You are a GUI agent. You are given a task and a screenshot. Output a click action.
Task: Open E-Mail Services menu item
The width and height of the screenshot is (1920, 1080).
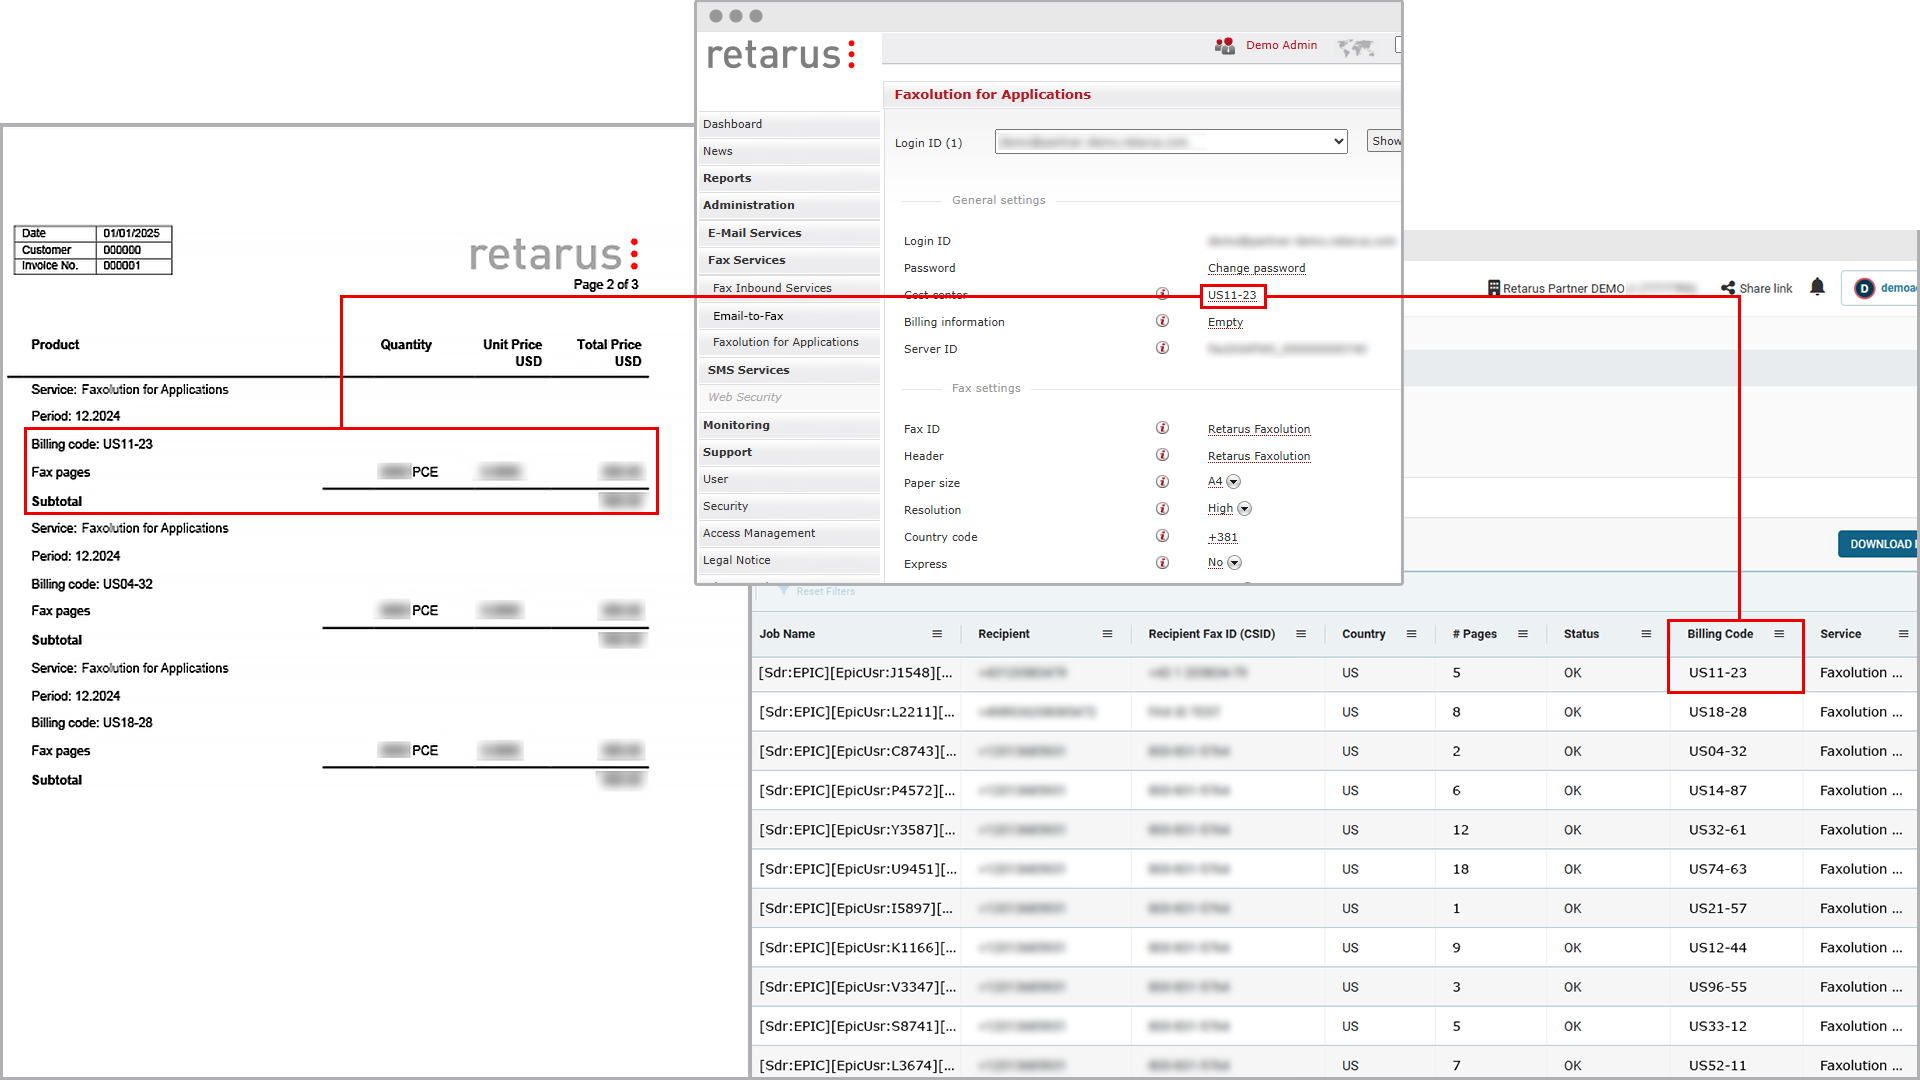click(x=789, y=233)
